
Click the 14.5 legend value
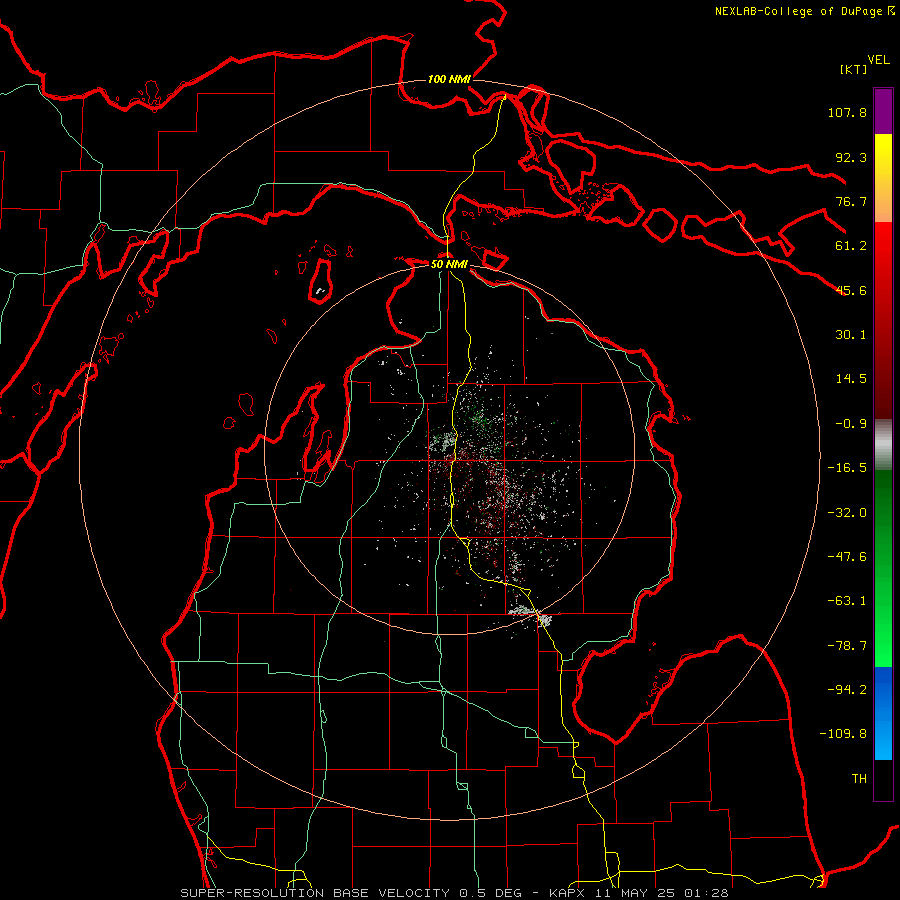click(x=851, y=379)
